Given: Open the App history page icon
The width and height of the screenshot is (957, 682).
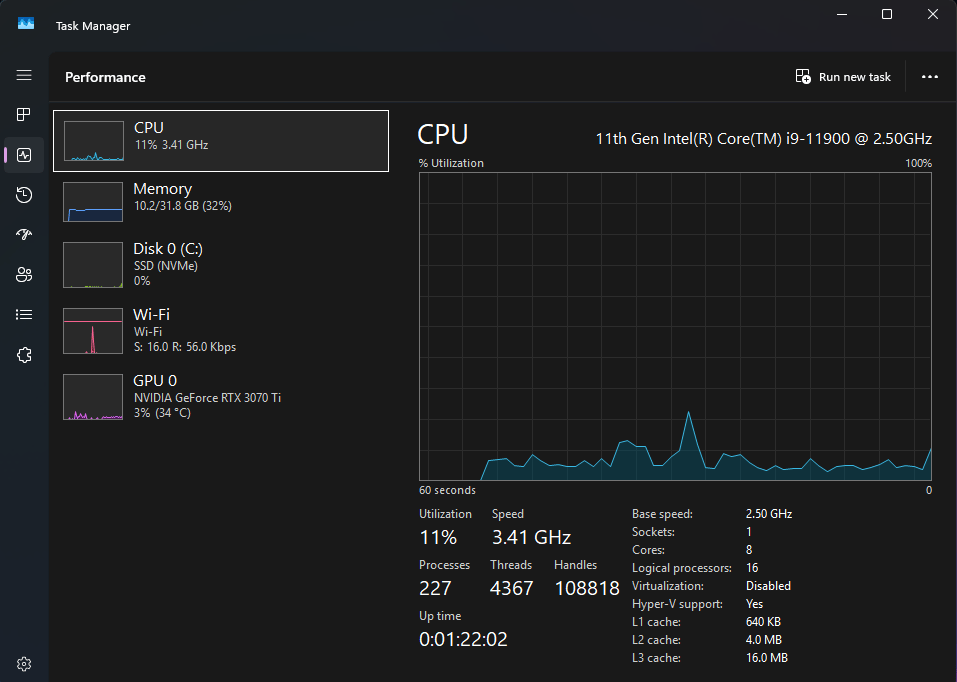Looking at the screenshot, I should click(x=24, y=195).
